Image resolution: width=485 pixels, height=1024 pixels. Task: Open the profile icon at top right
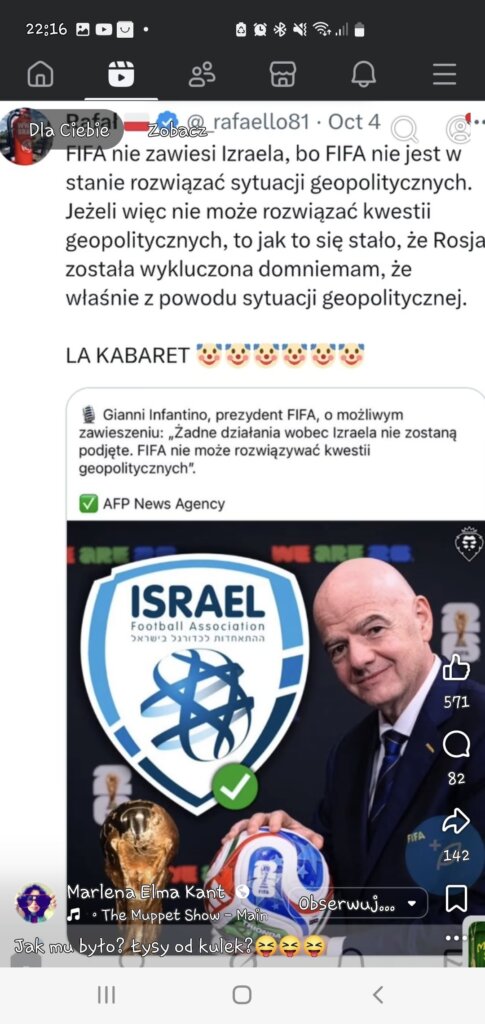460,129
